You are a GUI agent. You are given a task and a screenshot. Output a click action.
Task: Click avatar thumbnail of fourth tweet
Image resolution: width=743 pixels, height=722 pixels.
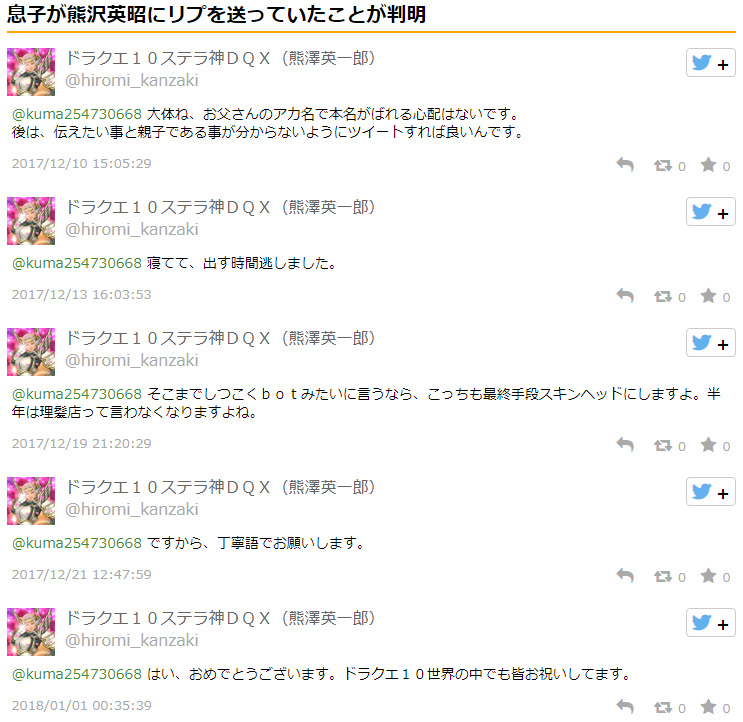(31, 501)
